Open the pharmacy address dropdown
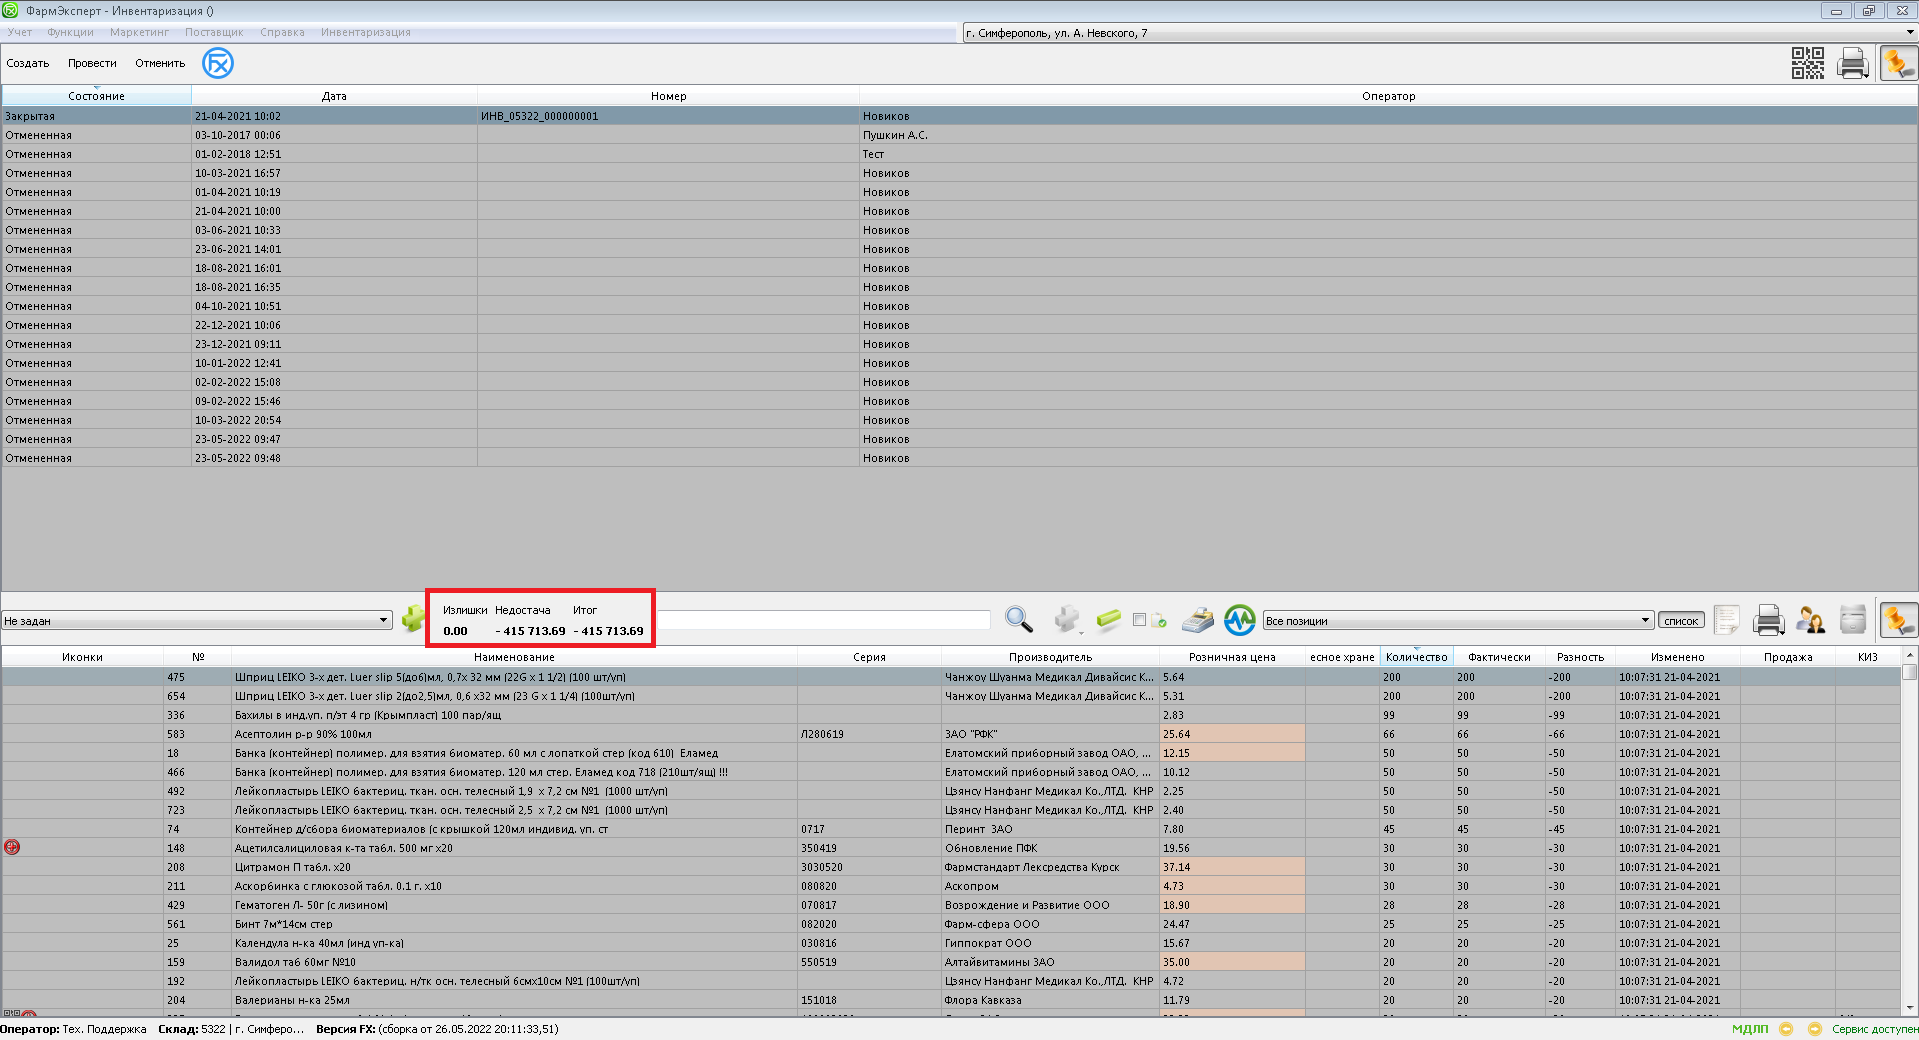1919x1040 pixels. point(1909,33)
